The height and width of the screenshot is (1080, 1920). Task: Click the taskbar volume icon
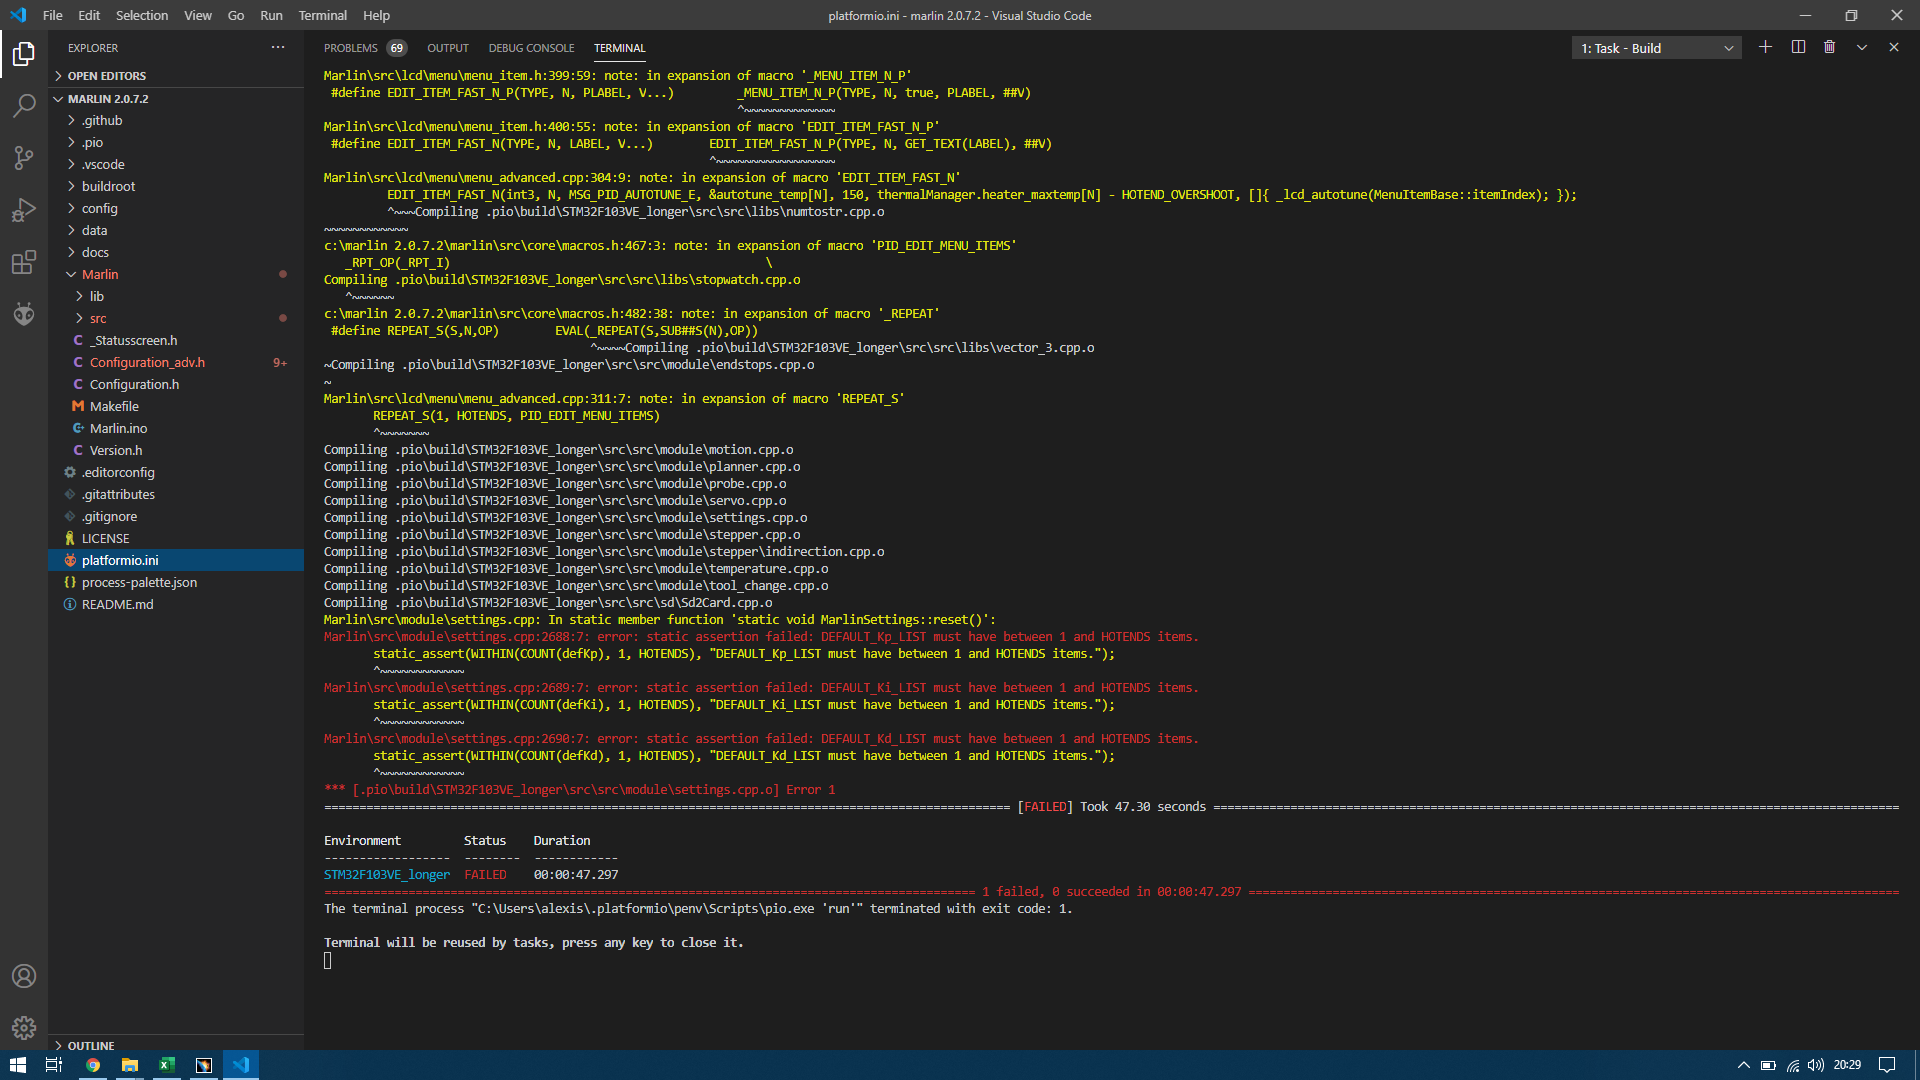point(1816,1065)
